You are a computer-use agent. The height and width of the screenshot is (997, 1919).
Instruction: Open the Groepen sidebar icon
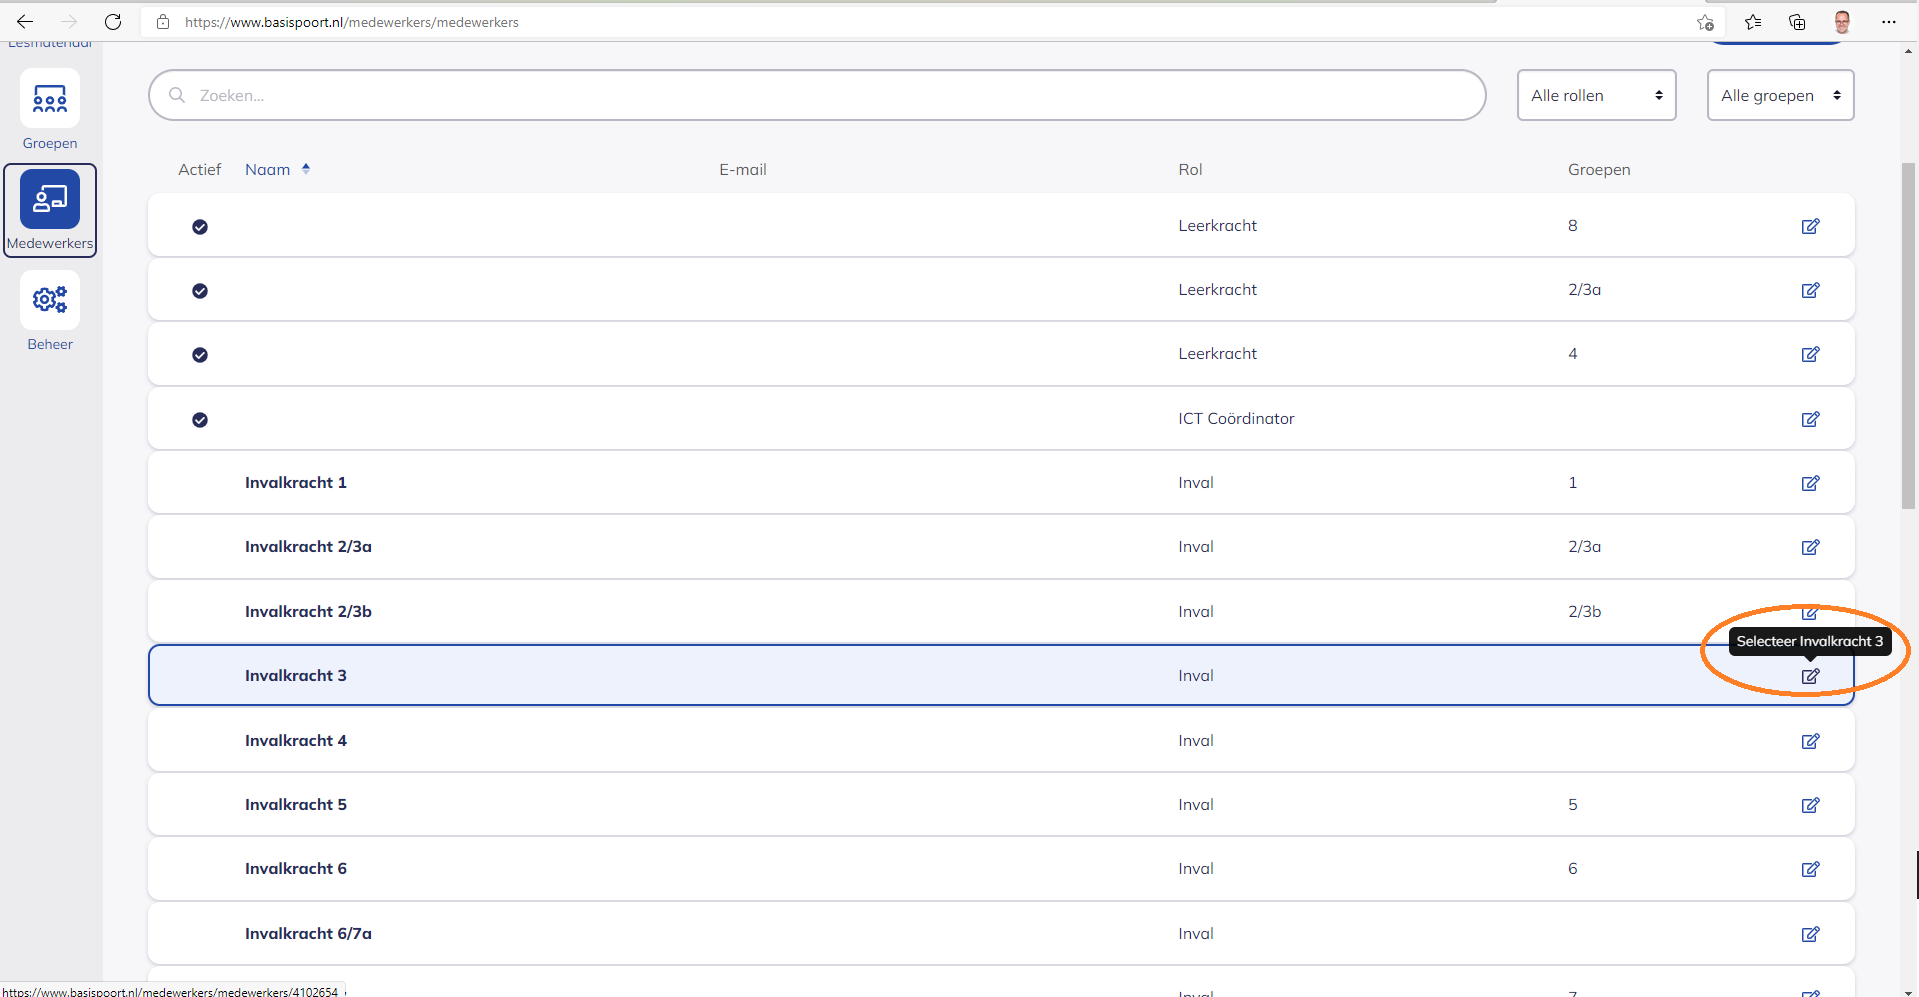(x=50, y=99)
